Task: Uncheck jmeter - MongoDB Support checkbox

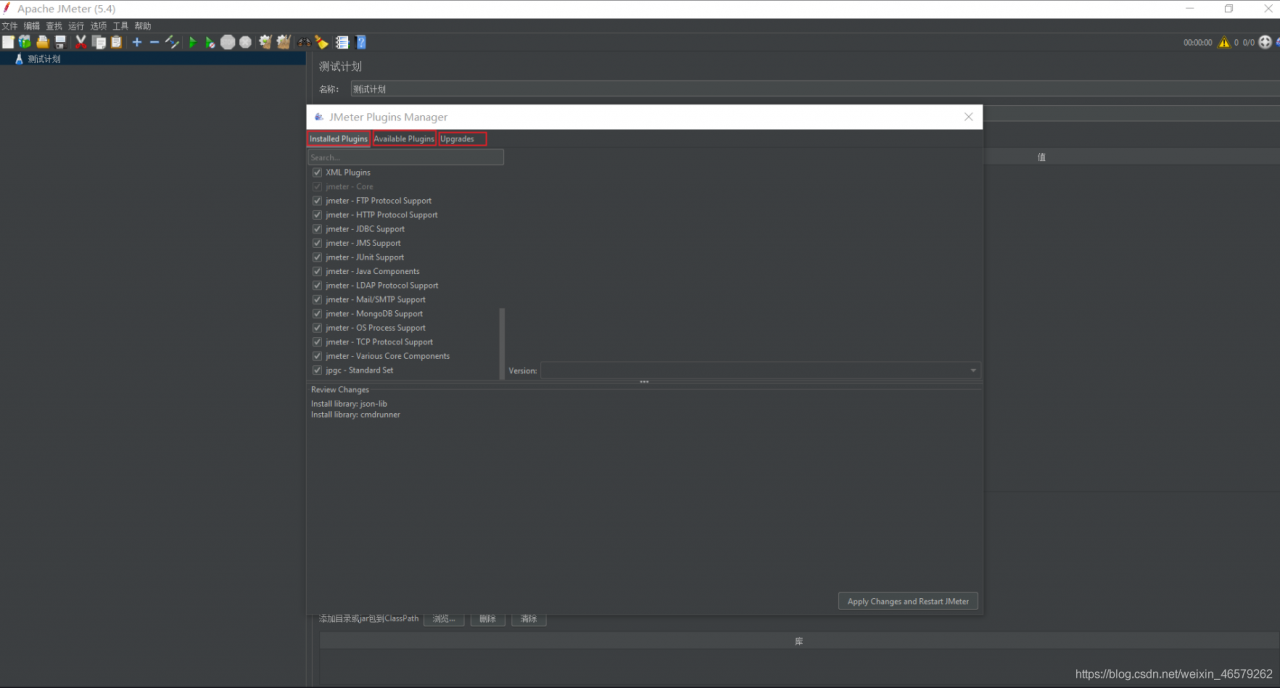Action: [317, 313]
